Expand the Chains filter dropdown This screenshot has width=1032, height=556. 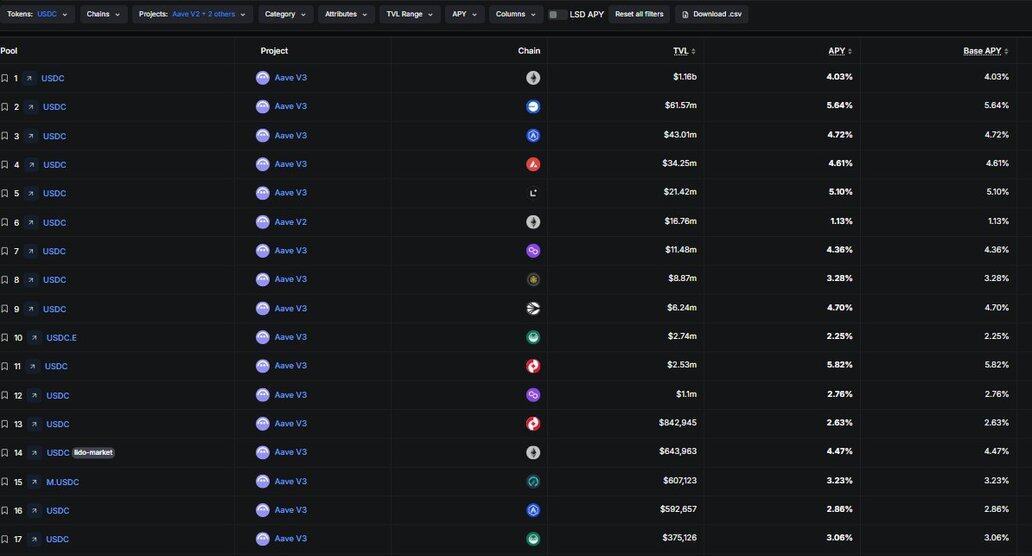[x=103, y=14]
